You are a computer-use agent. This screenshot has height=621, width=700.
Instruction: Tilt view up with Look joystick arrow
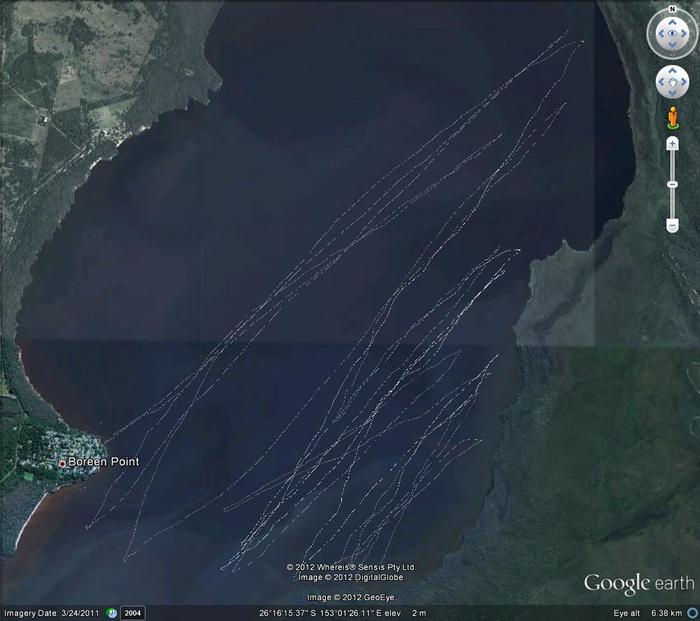pos(672,22)
